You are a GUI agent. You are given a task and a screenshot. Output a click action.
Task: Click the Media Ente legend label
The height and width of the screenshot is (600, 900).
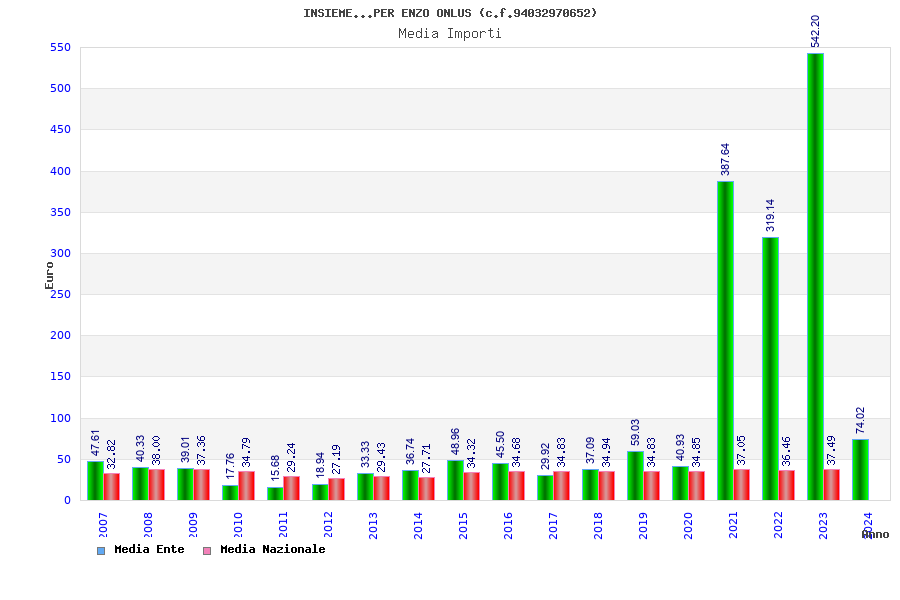click(149, 549)
